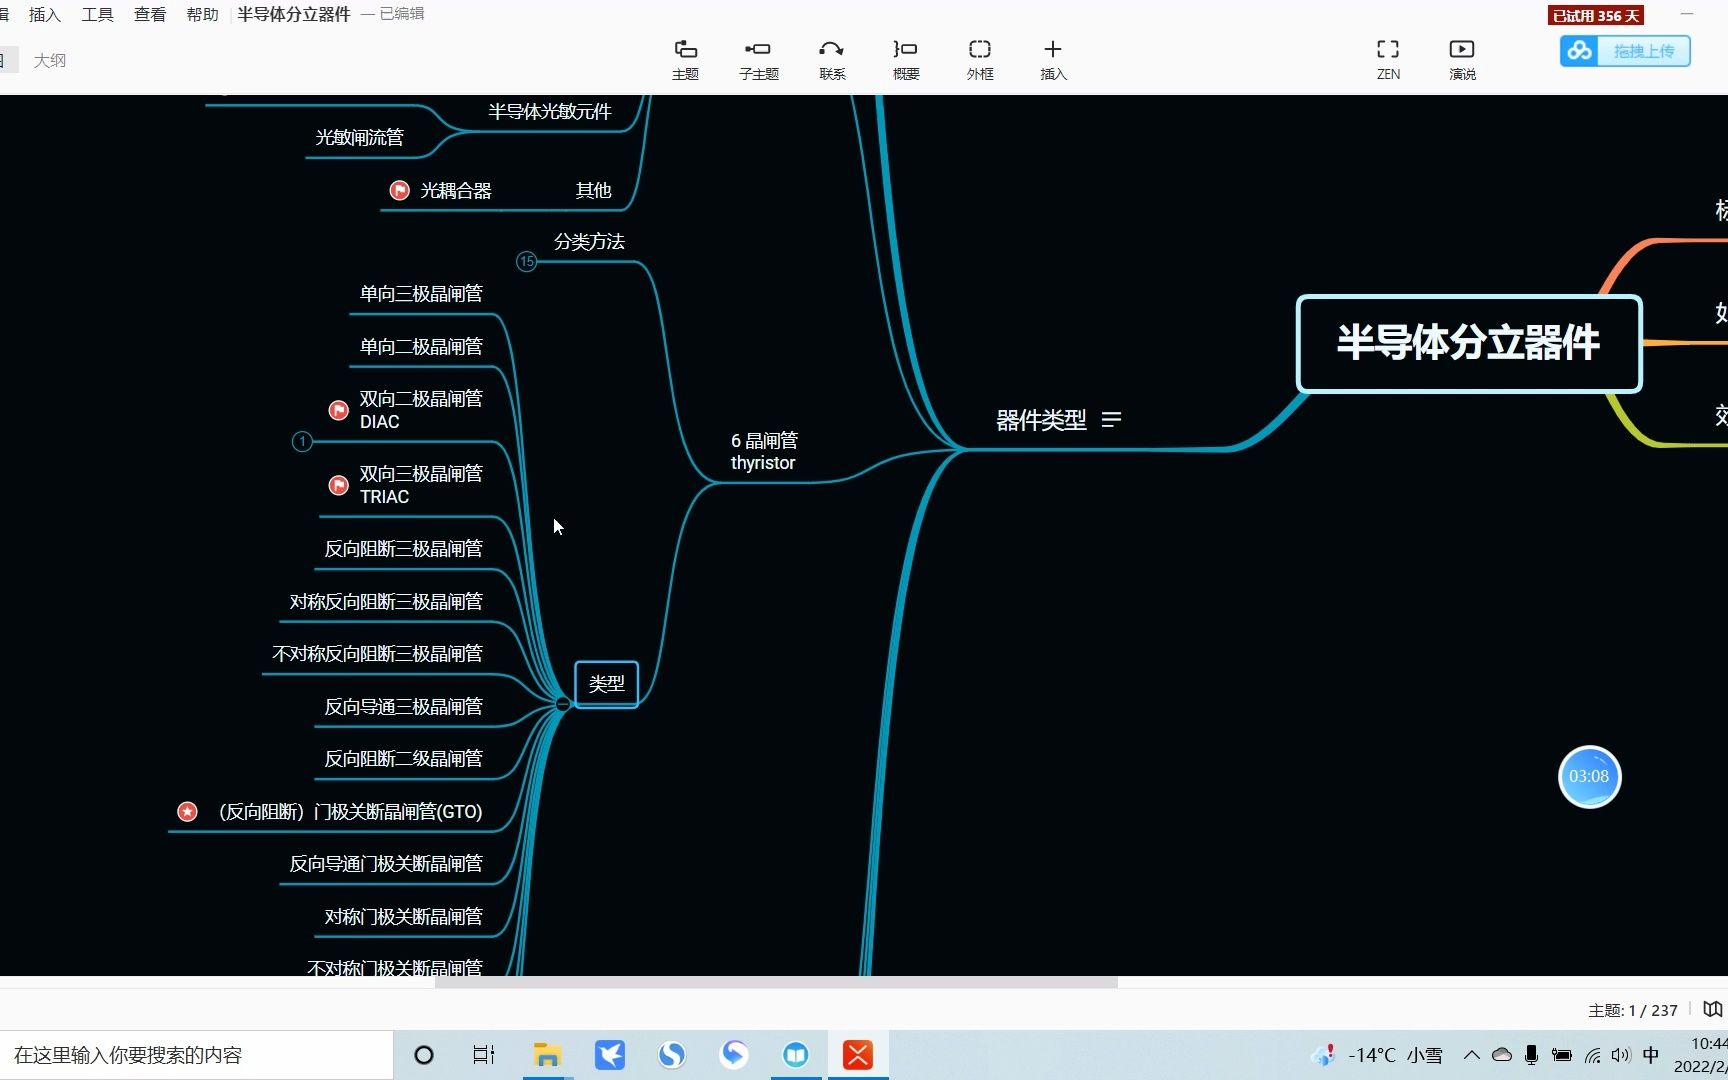Open the 查看 menu

(x=150, y=15)
